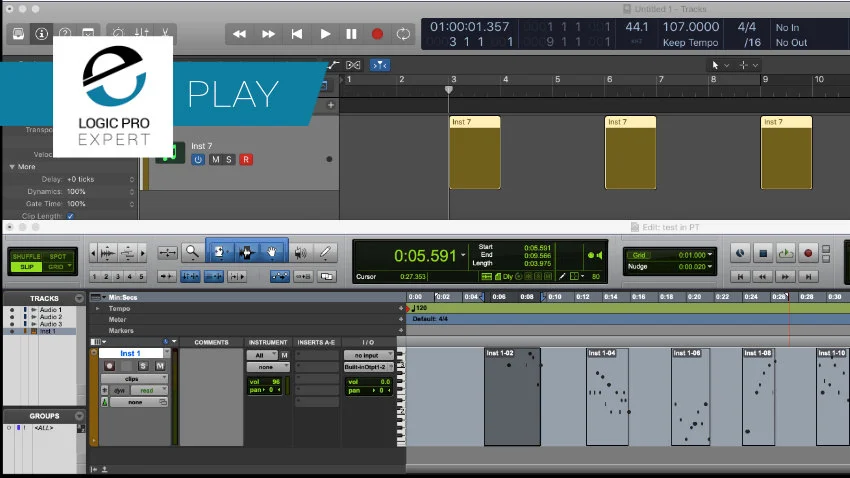Select the Pro Tools Selector tool
850x478 pixels.
click(x=246, y=252)
